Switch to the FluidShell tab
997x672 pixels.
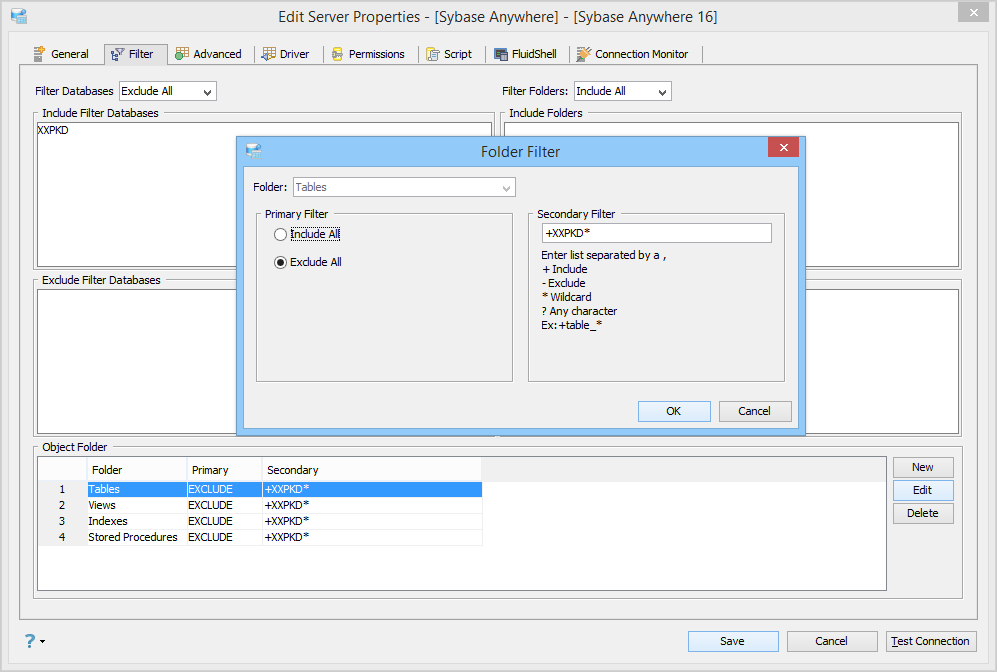click(525, 54)
